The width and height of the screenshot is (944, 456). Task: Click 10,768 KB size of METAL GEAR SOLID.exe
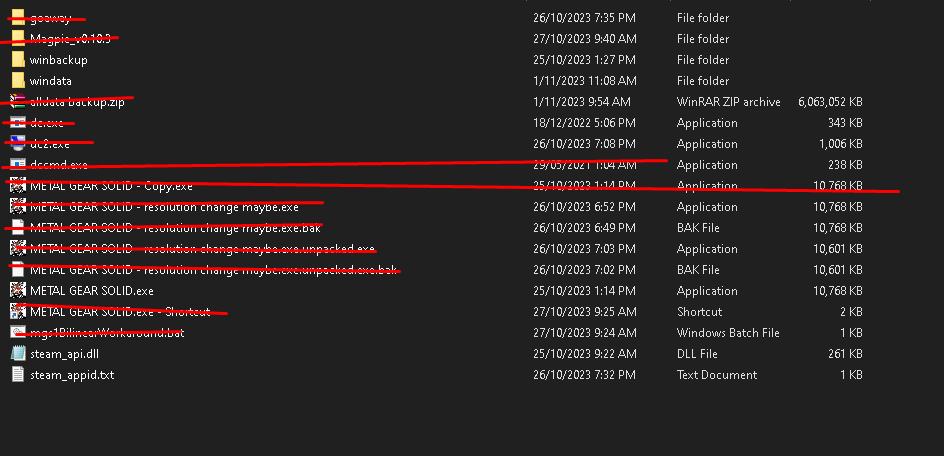coord(837,291)
